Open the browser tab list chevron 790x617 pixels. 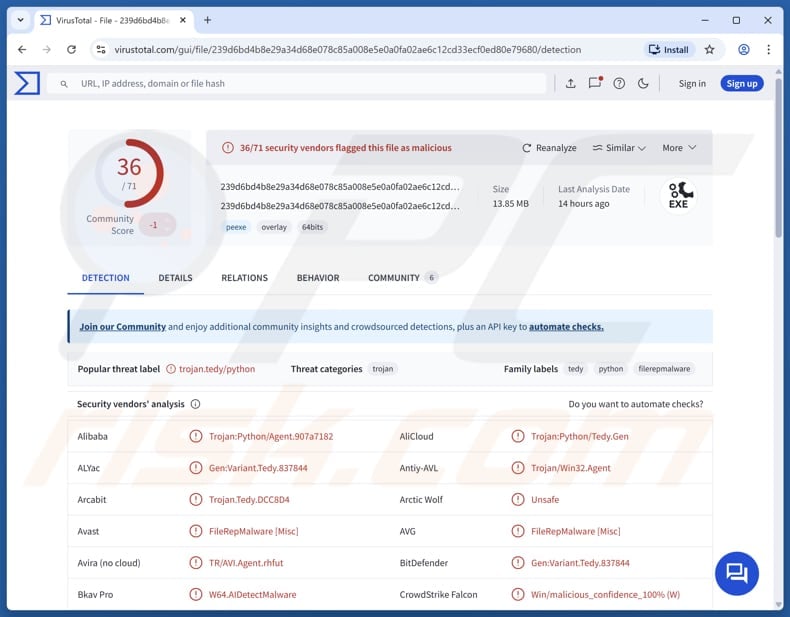click(x=19, y=20)
